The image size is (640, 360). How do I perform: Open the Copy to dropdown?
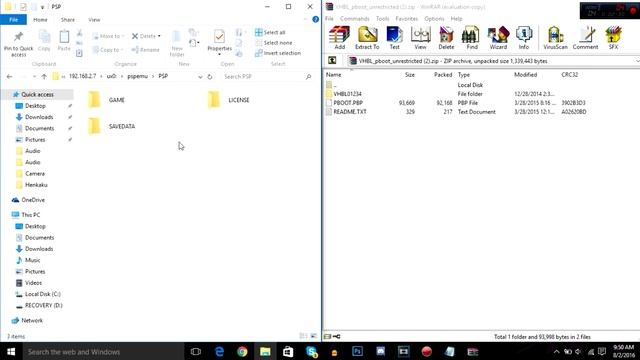pyautogui.click(x=108, y=50)
